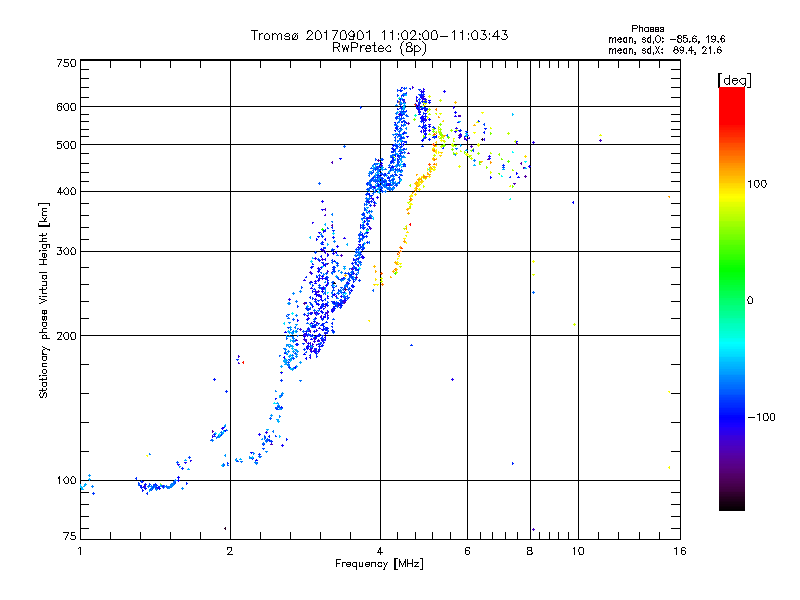The width and height of the screenshot is (800, 600).
Task: Click the colorbar tick label '-100'
Action: 761,417
